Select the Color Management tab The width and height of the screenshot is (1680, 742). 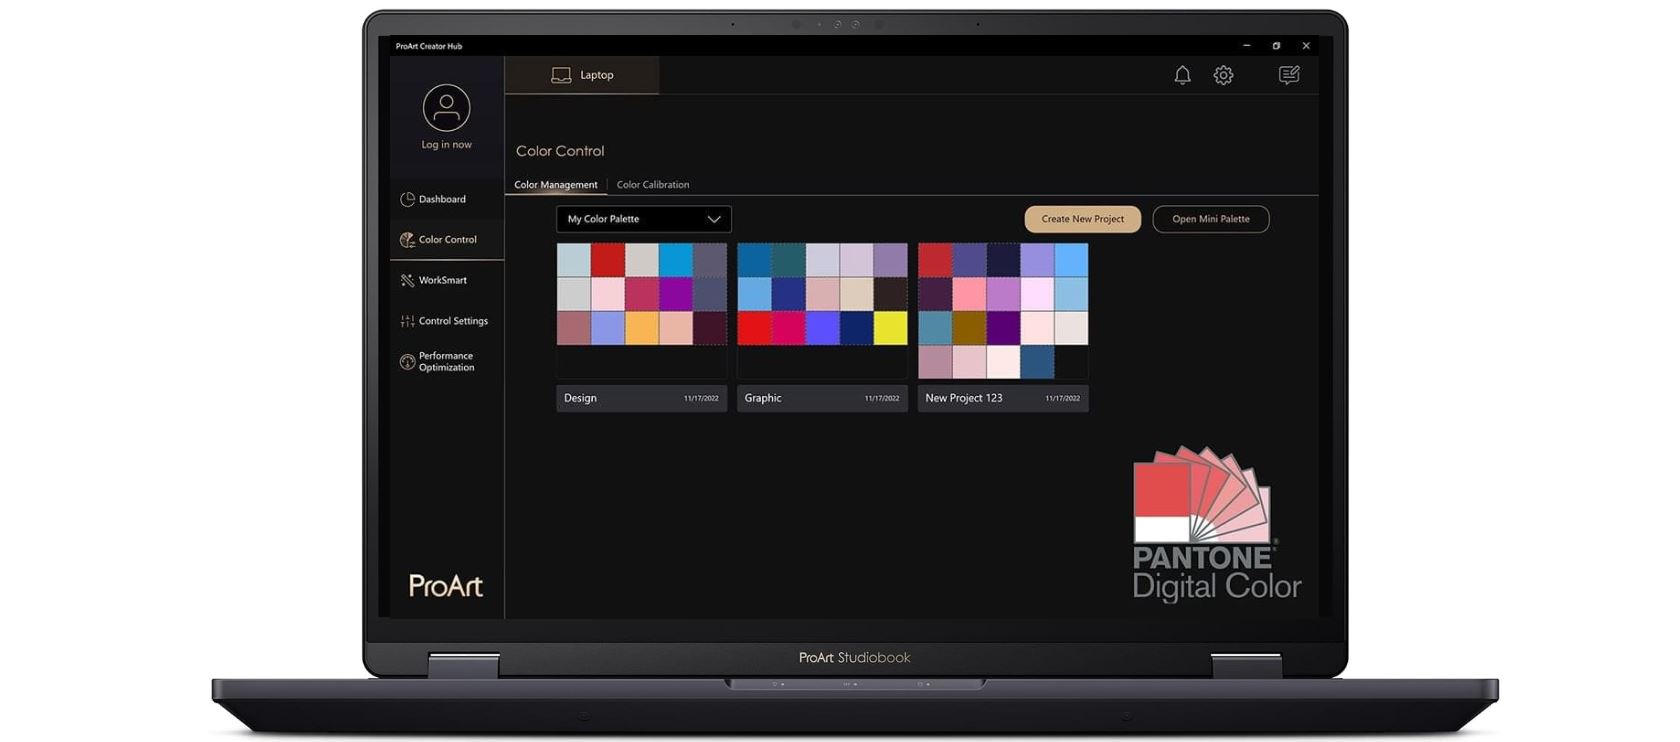coord(555,185)
